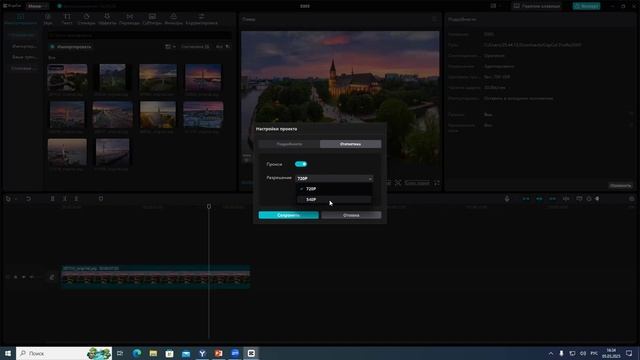Open the aspect ratio button under player
640x360 pixels.
417,183
